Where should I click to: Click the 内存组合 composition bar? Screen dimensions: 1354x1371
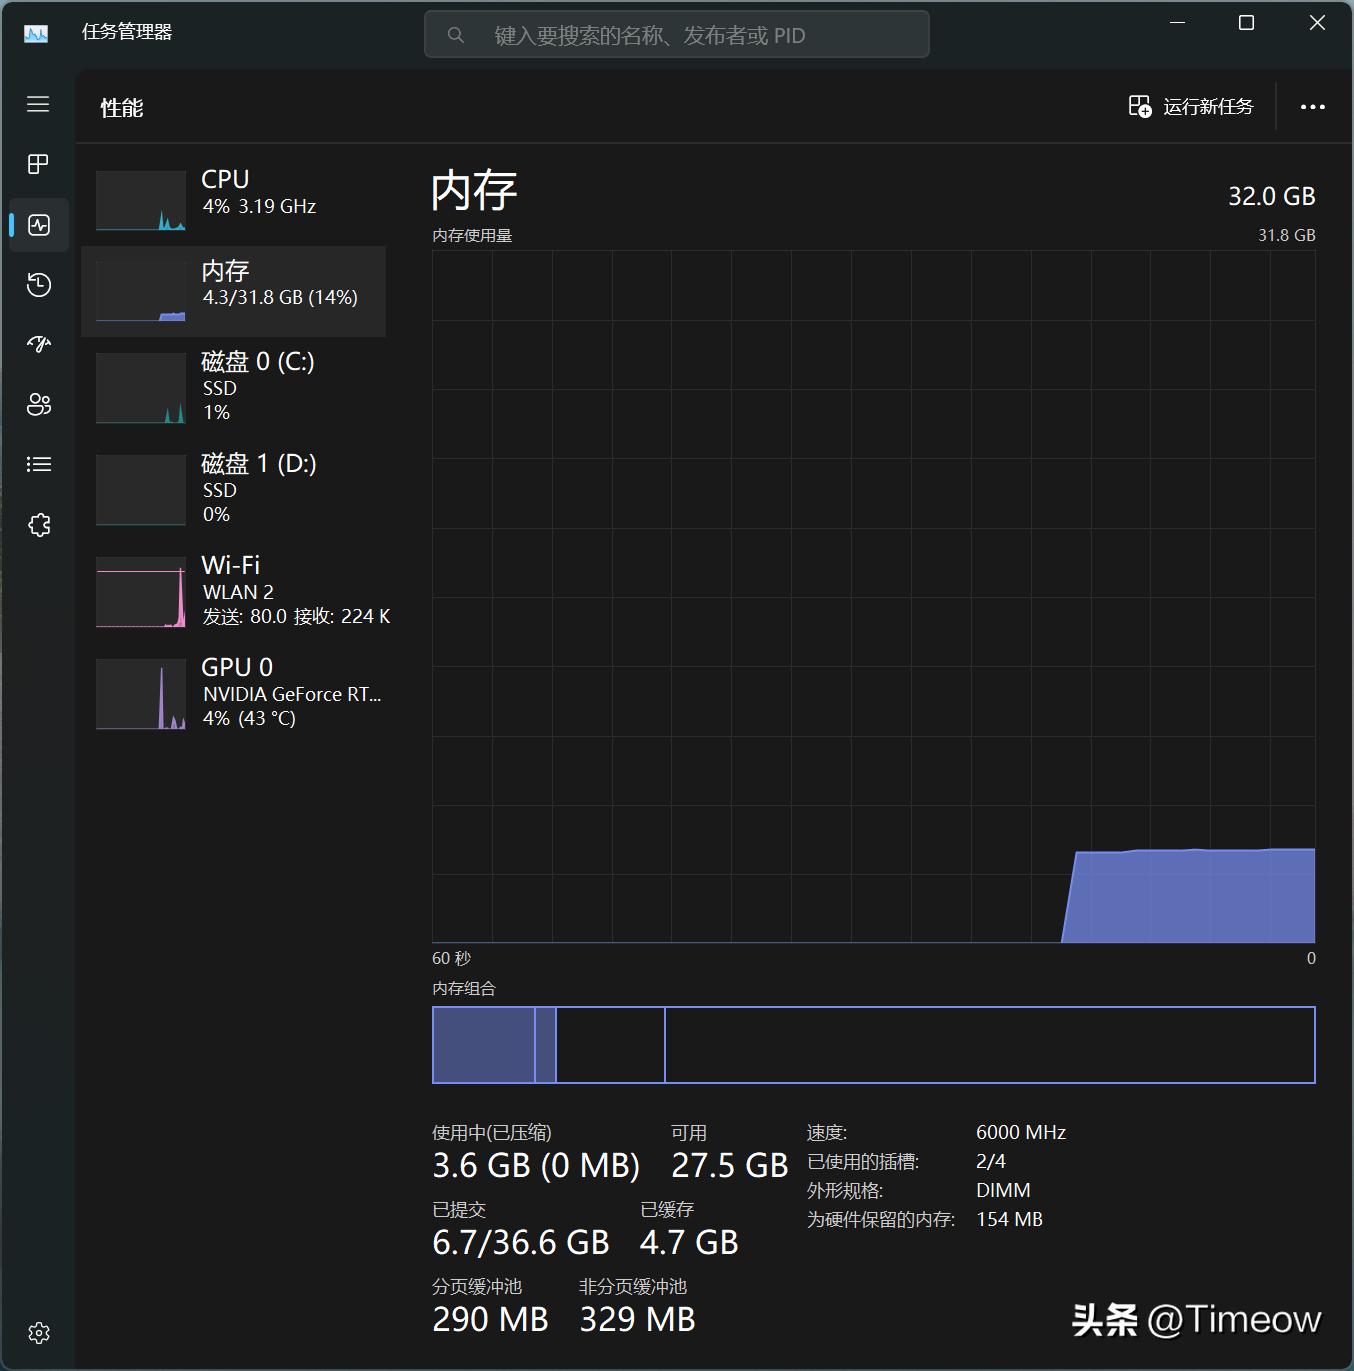pos(873,1044)
